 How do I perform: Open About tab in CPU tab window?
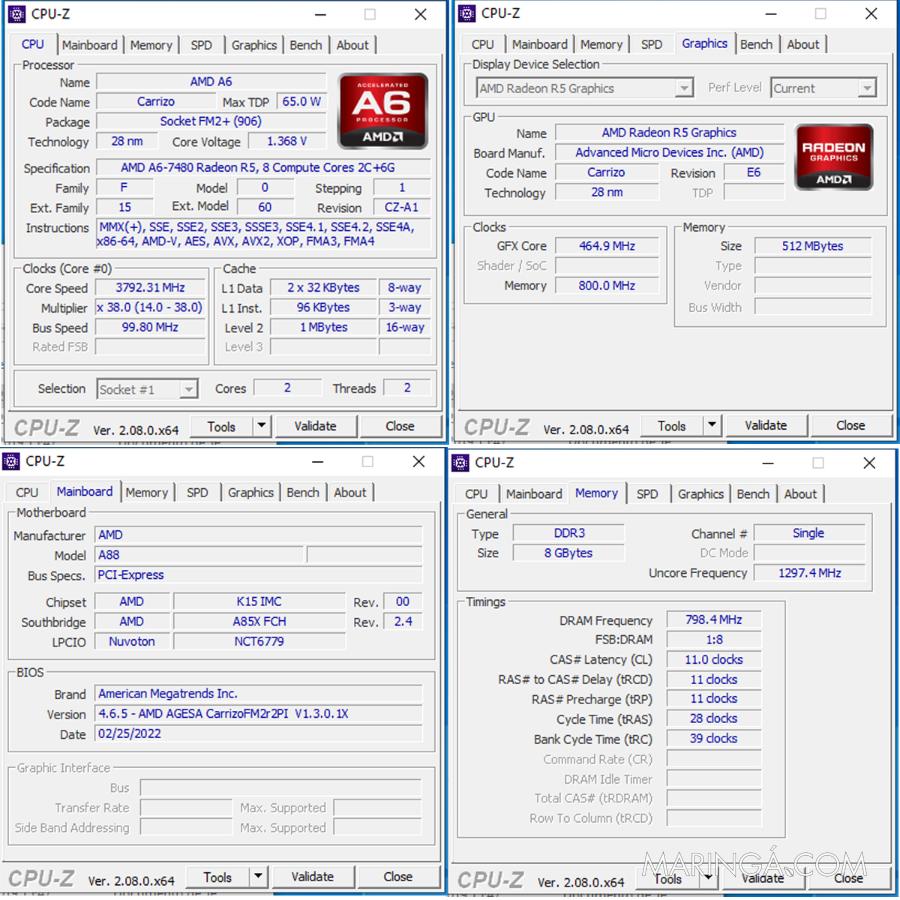[x=352, y=45]
